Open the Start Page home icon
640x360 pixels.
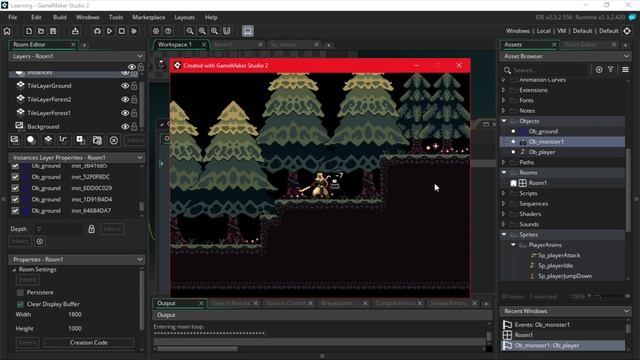click(7, 31)
